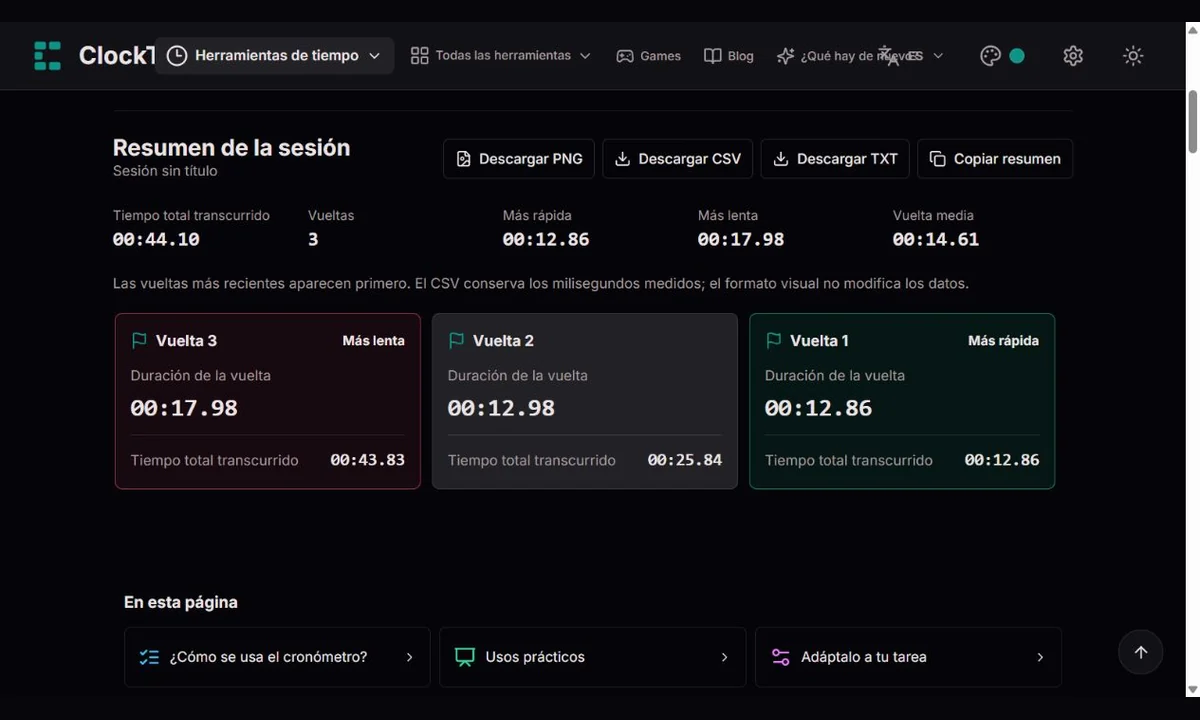The width and height of the screenshot is (1200, 720).
Task: Select the teal accent color dot
Action: pyautogui.click(x=1017, y=56)
